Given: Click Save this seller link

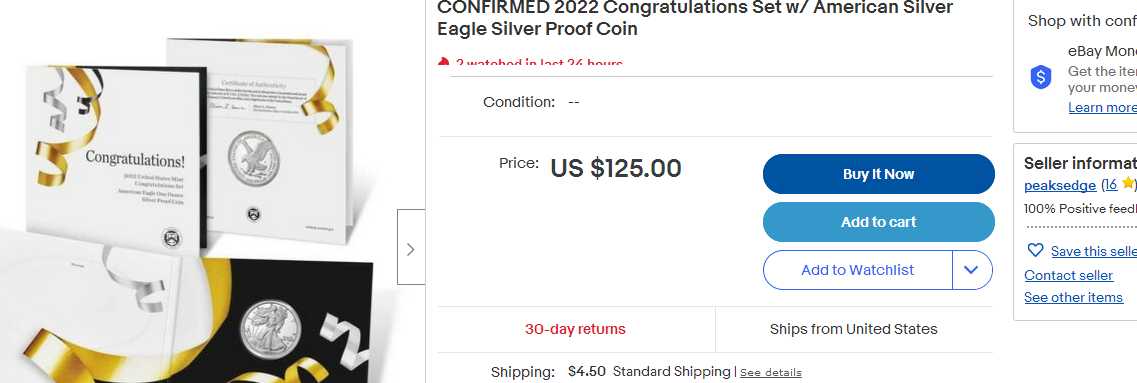Looking at the screenshot, I should coord(1093,251).
